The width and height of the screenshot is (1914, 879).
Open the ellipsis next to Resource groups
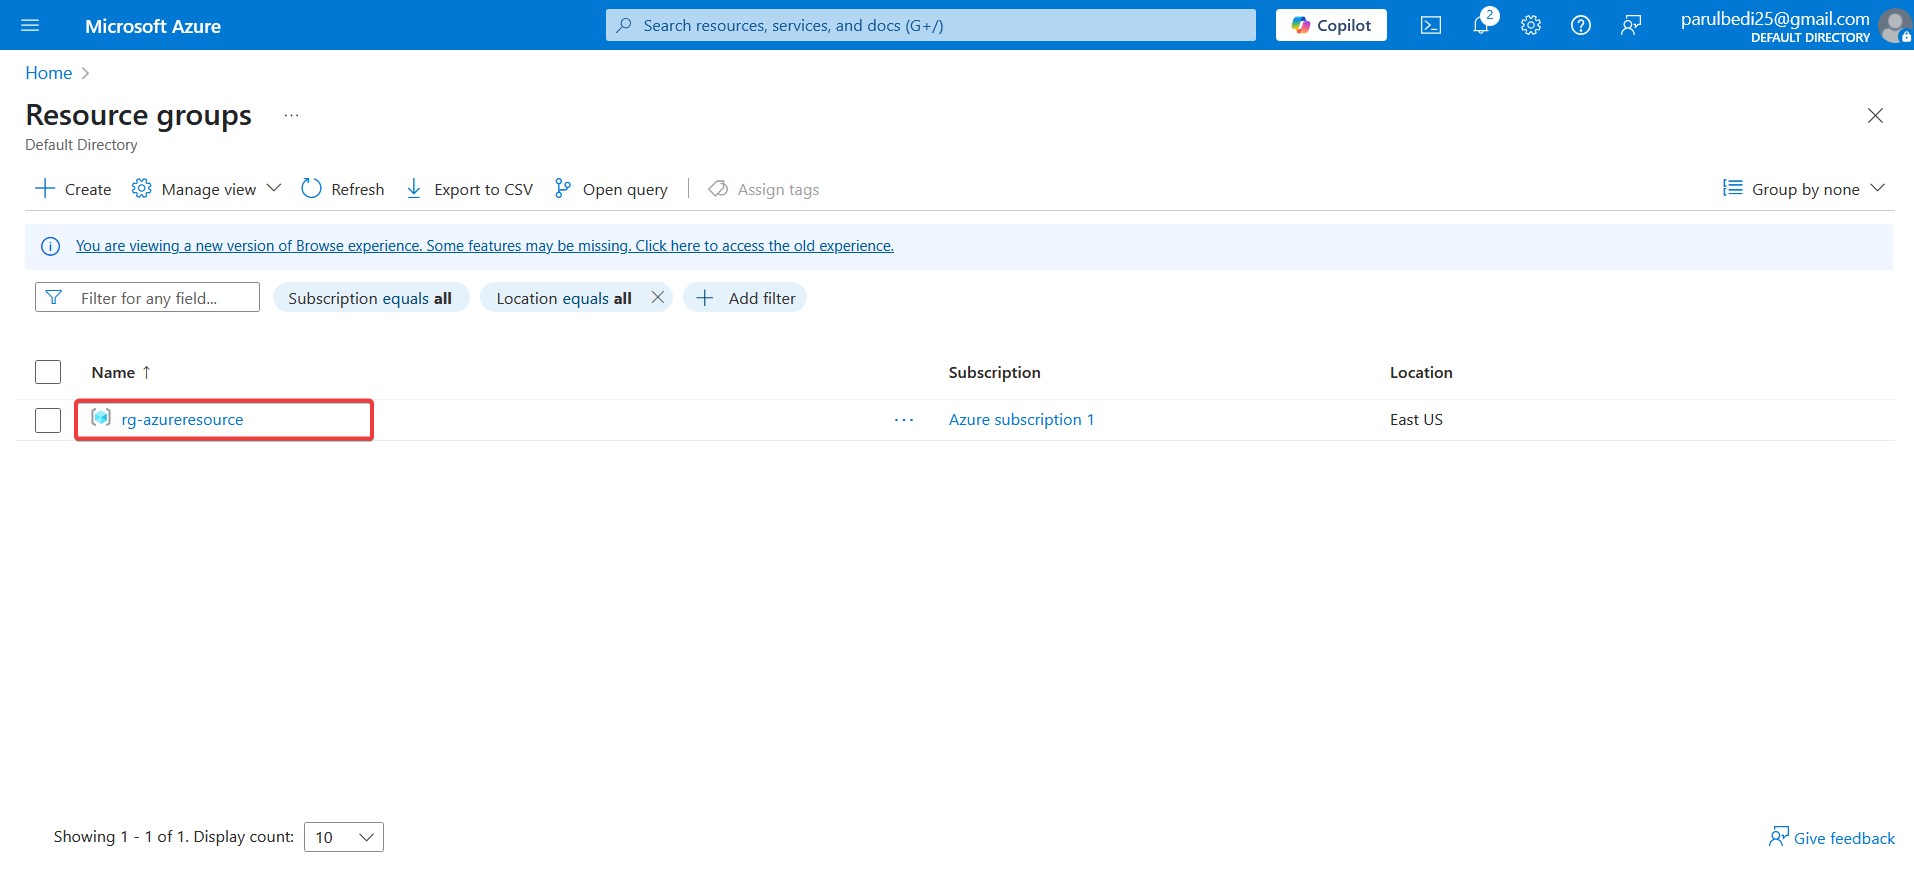pos(291,116)
